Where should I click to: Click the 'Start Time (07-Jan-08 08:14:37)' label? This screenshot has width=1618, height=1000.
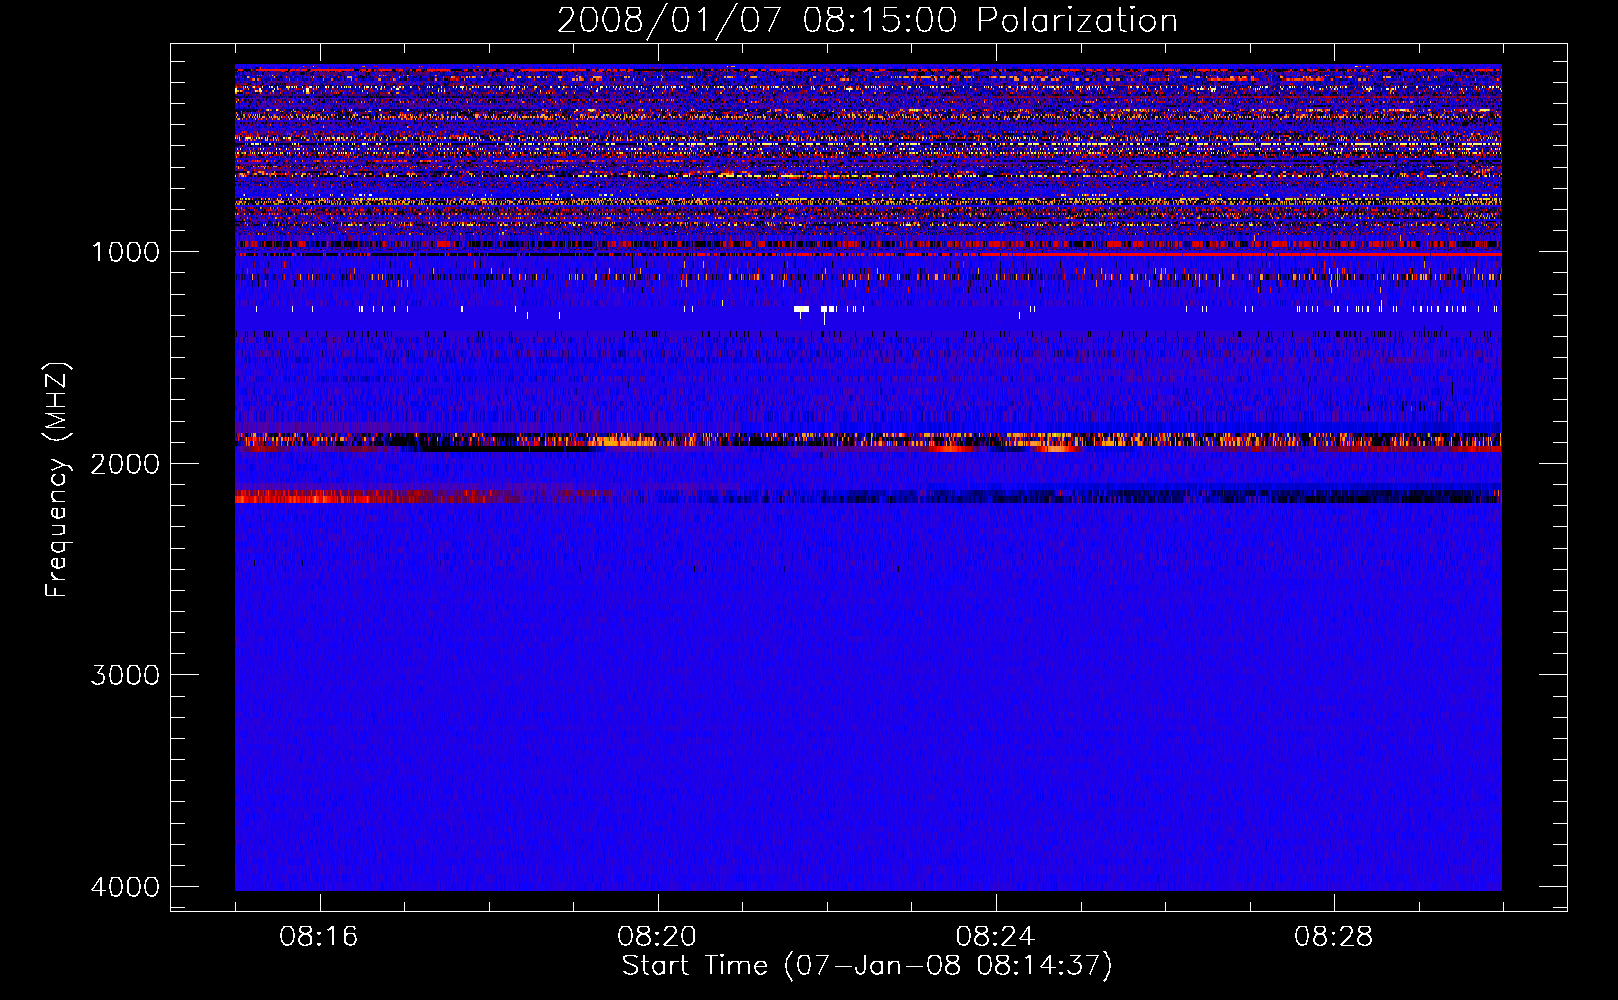point(867,966)
